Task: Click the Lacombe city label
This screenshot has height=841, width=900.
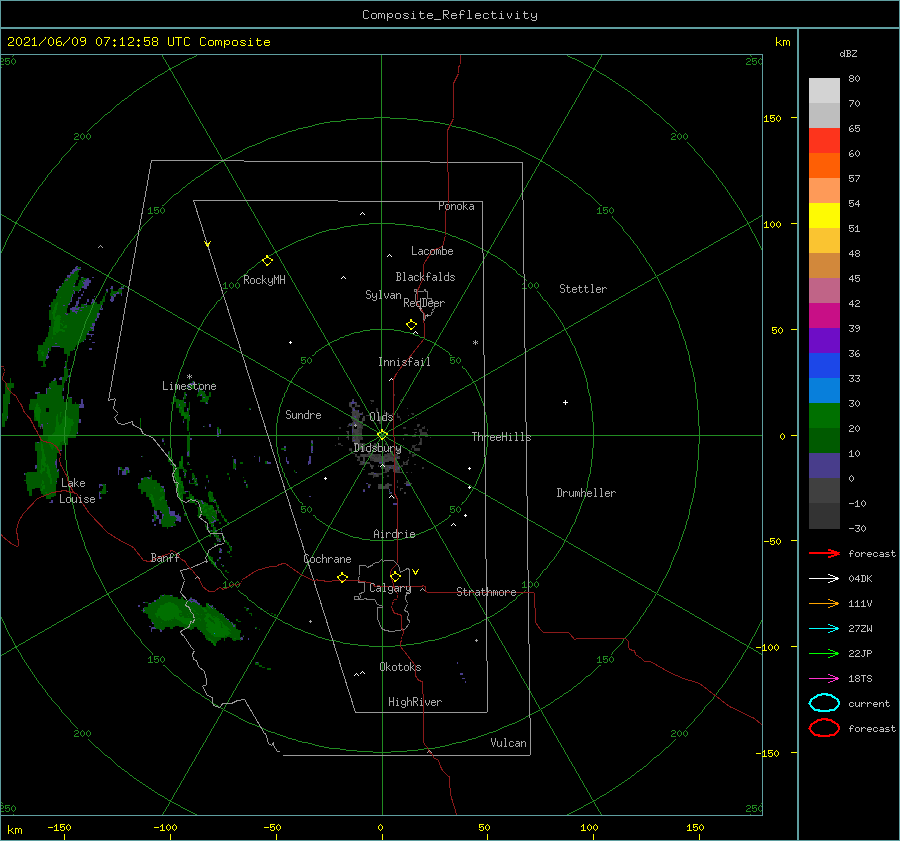Action: click(432, 251)
